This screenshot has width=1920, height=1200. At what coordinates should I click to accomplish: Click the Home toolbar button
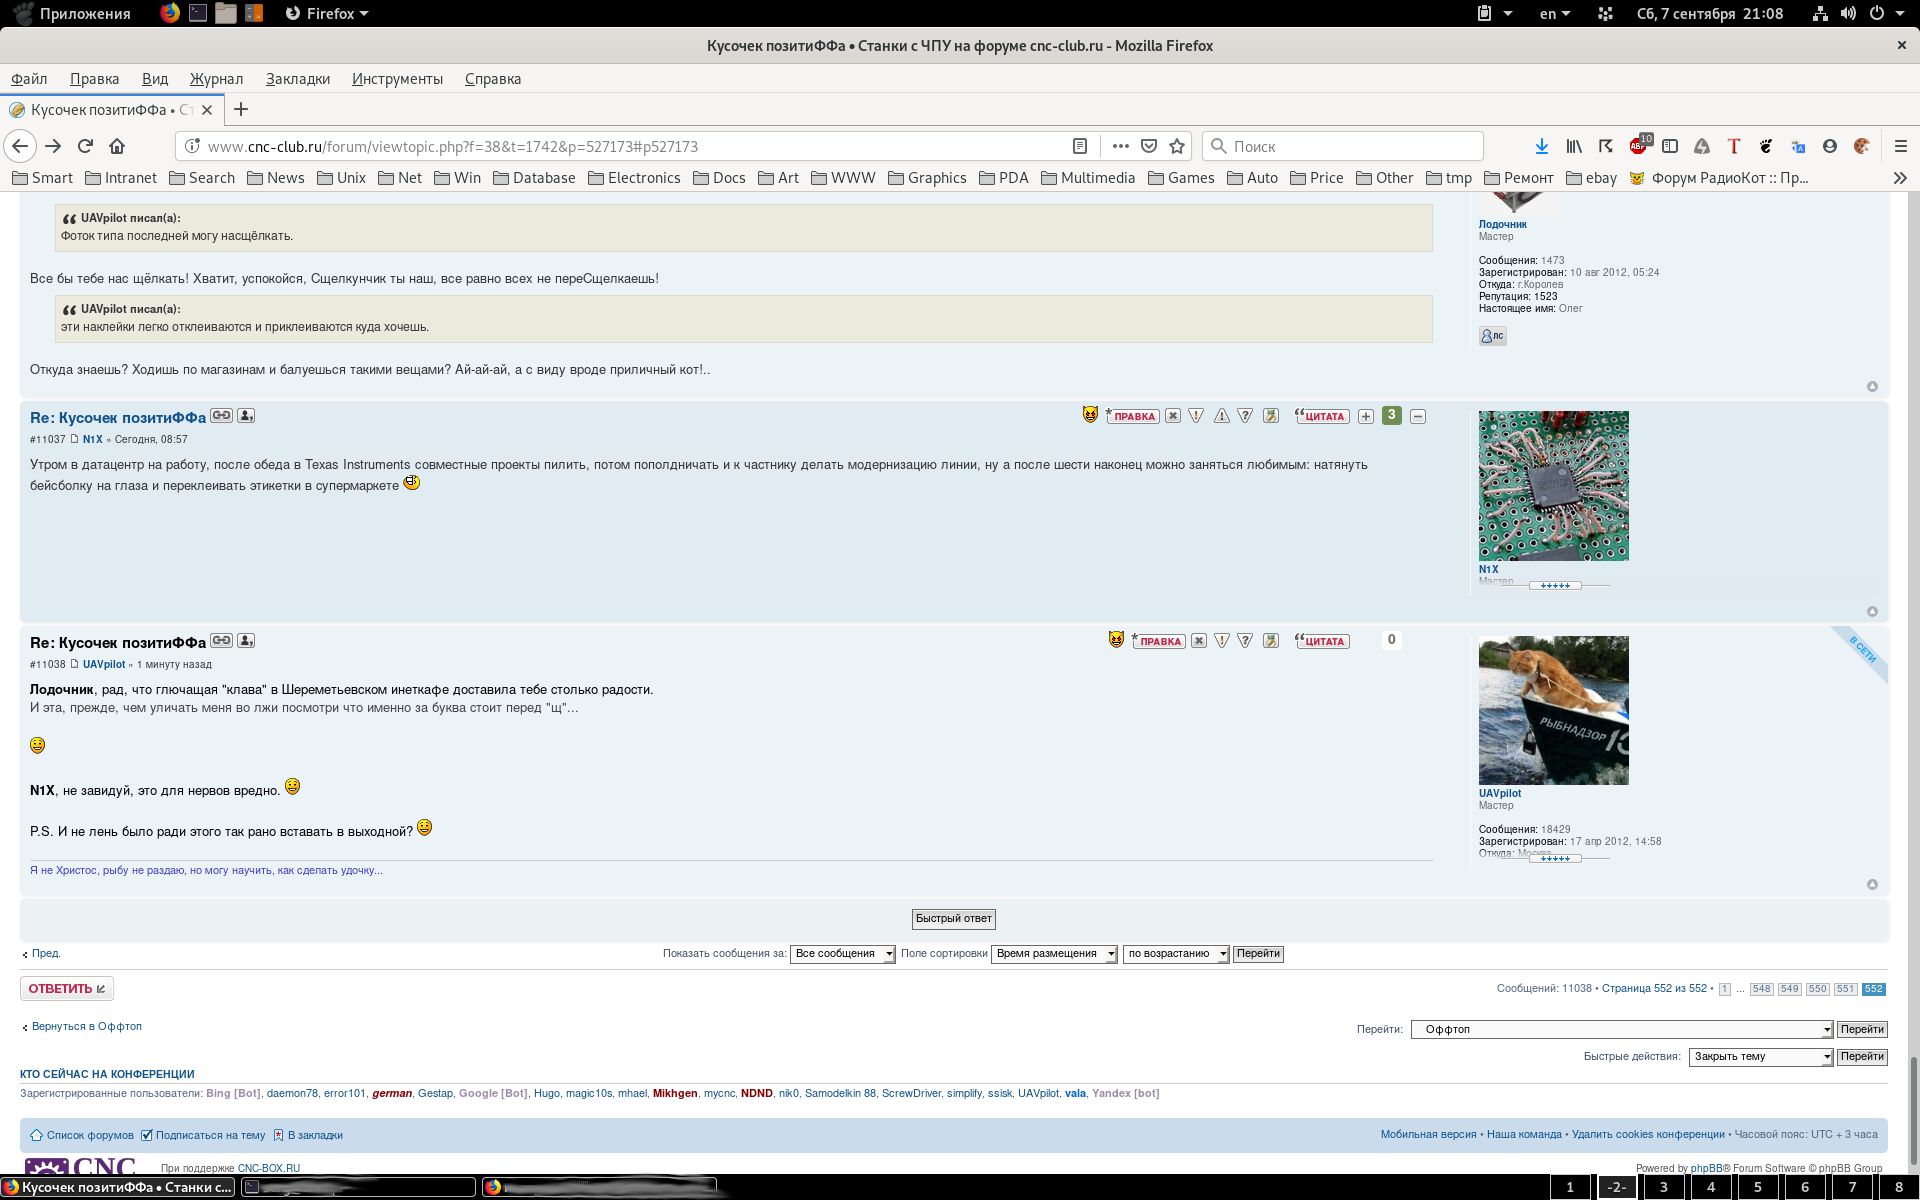pyautogui.click(x=117, y=146)
